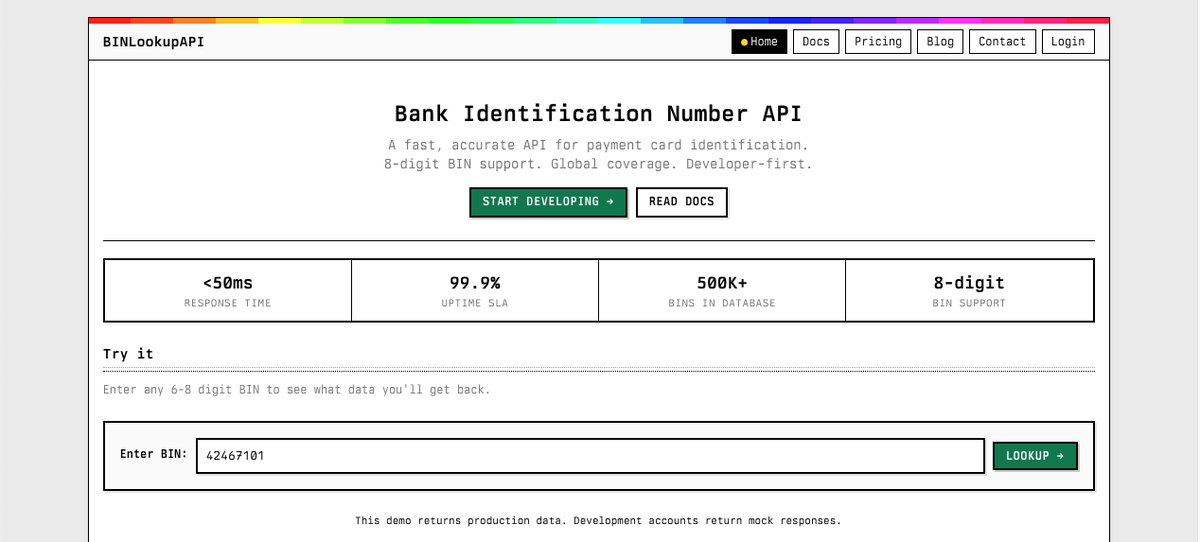Click the fast, accurate API tagline
1200x542 pixels.
click(598, 145)
